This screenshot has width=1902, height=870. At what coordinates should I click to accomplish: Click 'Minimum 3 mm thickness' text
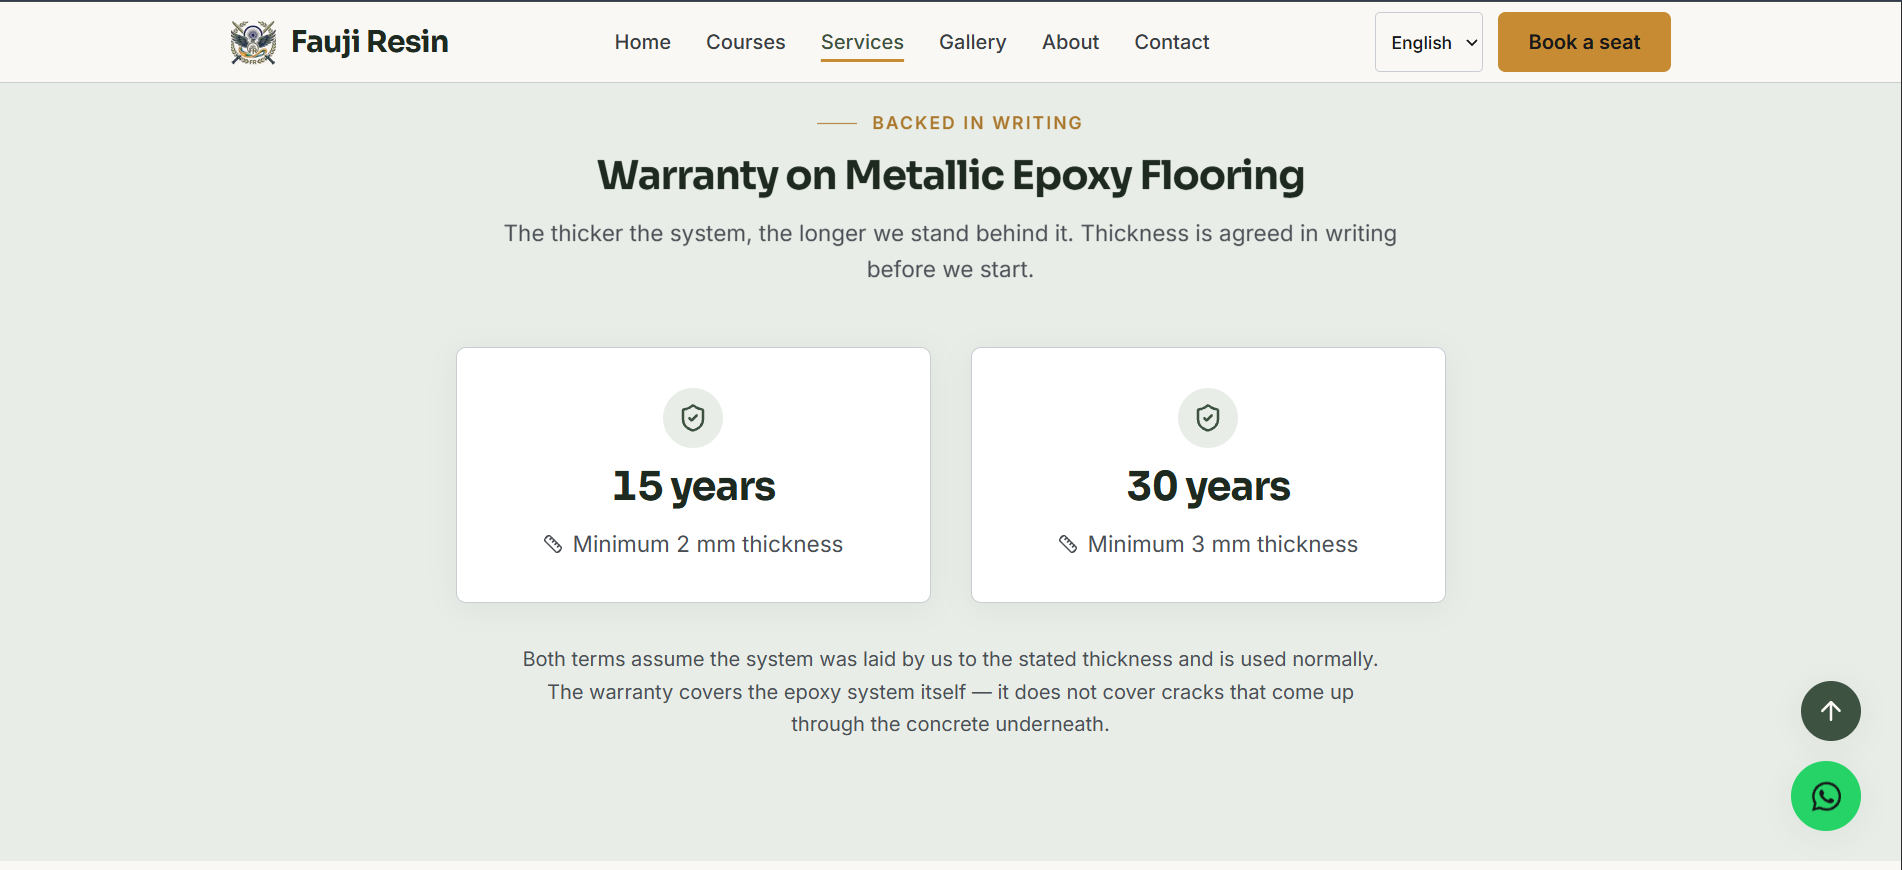1223,544
